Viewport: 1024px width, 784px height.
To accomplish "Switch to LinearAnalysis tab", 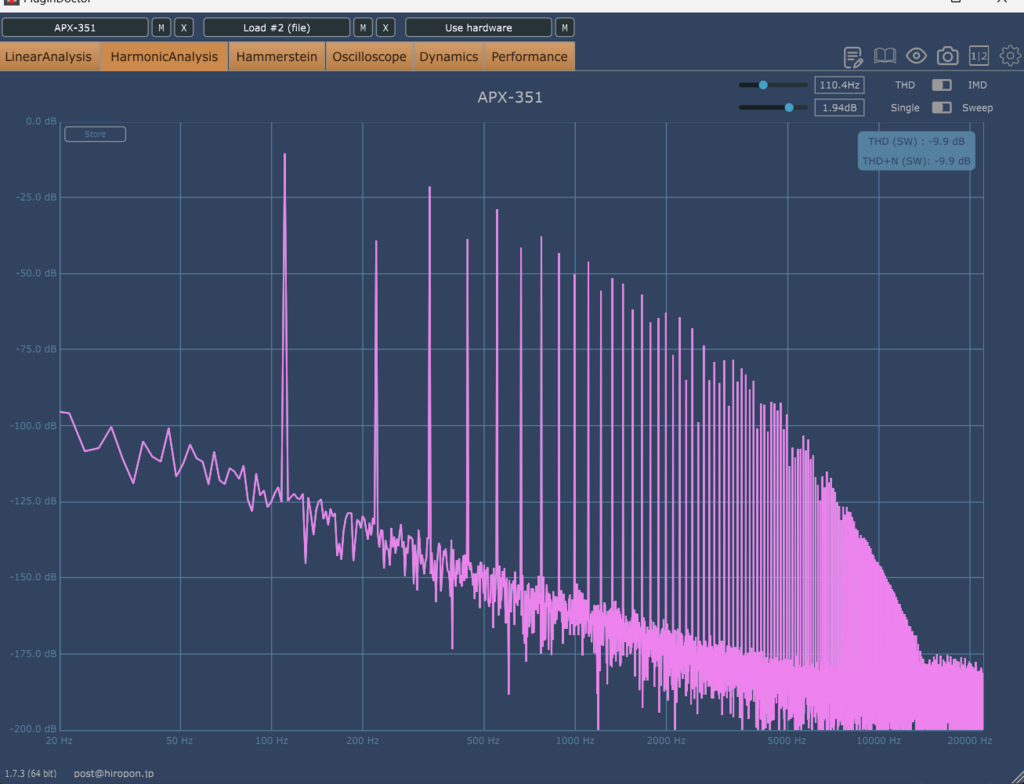I will [49, 57].
